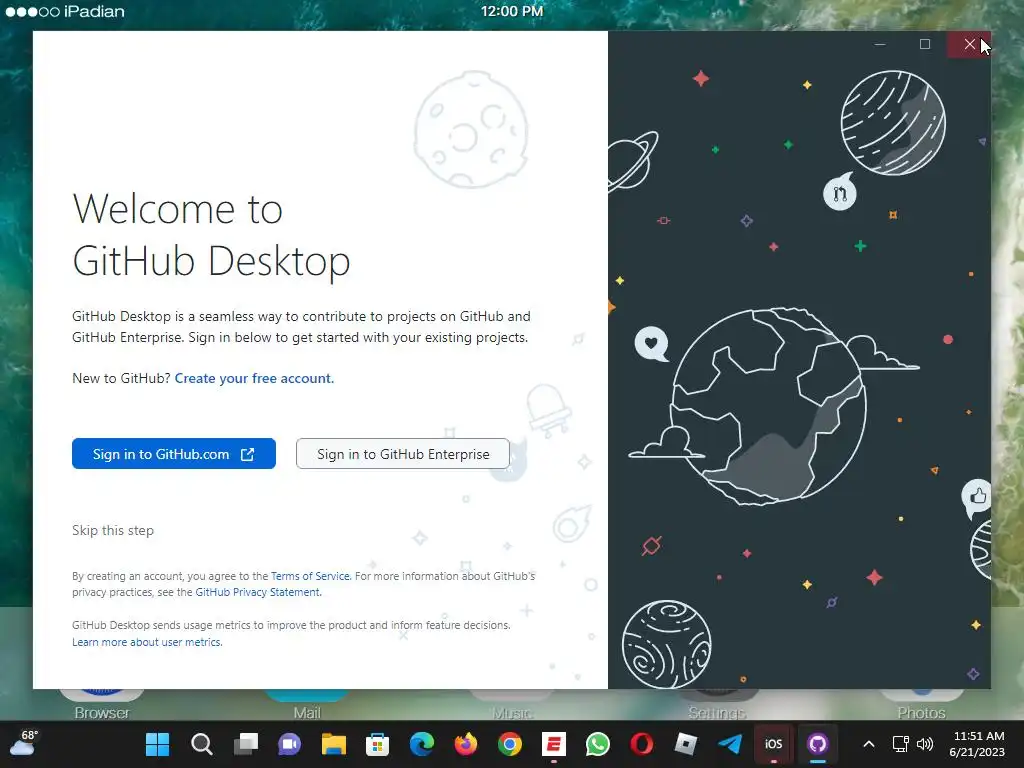The image size is (1024, 768).
Task: Open Microsoft Store from taskbar
Action: [x=377, y=744]
